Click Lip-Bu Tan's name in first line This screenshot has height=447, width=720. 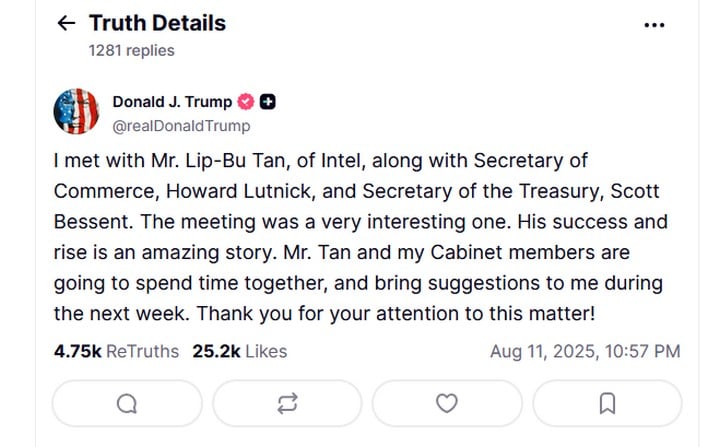pyautogui.click(x=237, y=161)
